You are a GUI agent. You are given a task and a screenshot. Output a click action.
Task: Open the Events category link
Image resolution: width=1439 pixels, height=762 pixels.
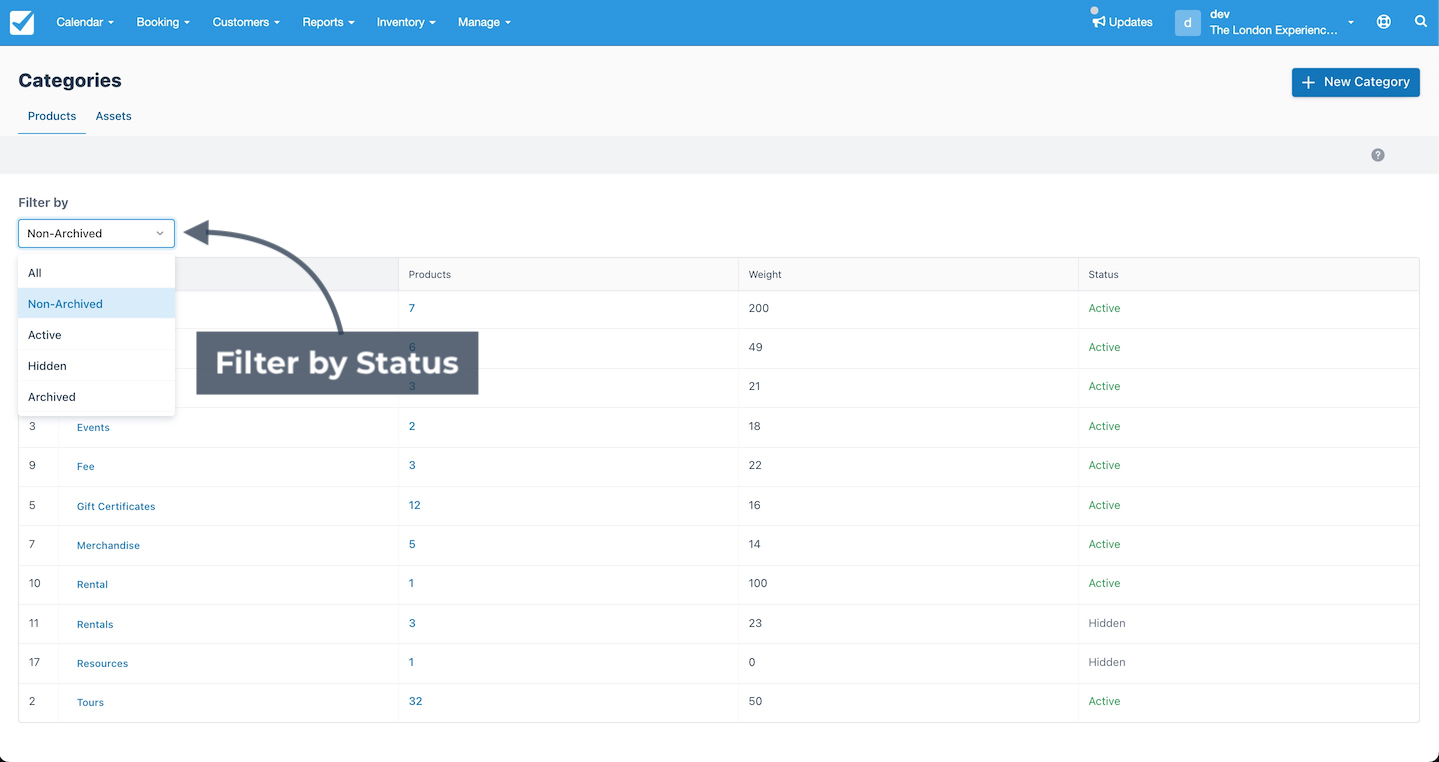(93, 427)
